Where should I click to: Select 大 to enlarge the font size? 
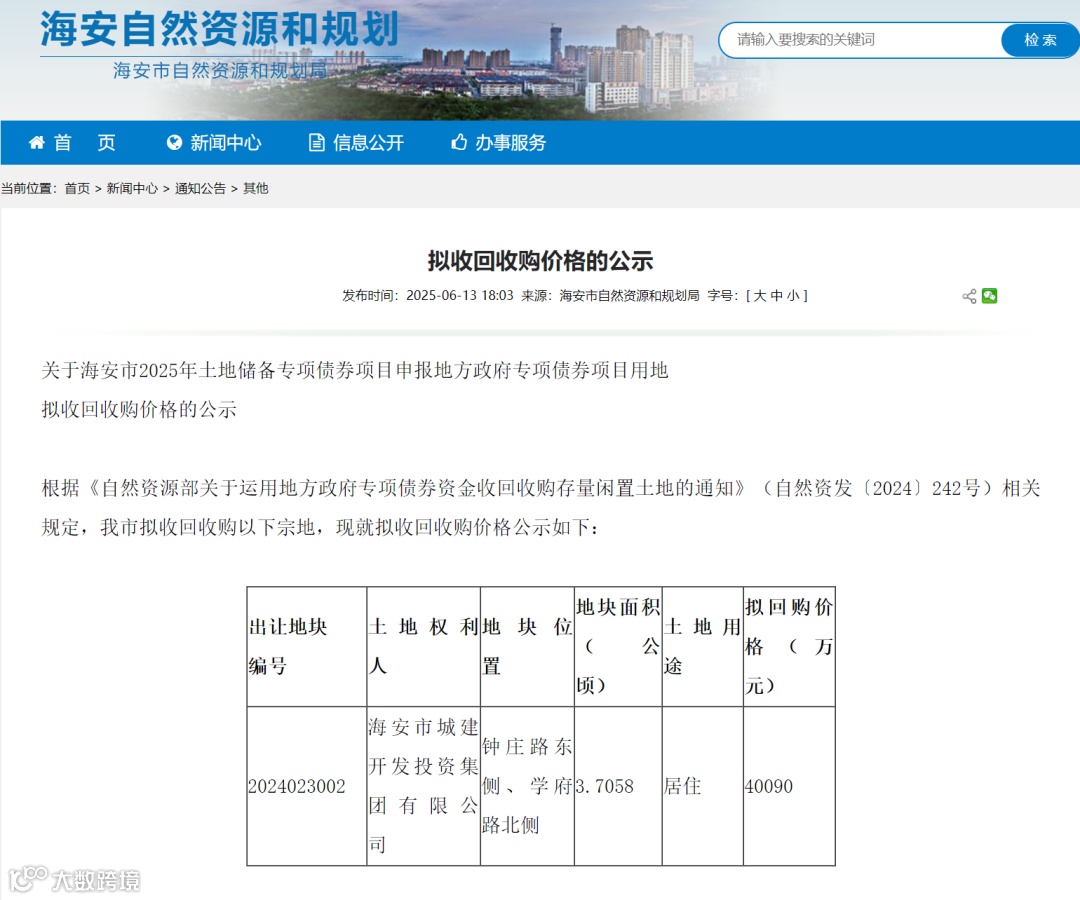[x=762, y=296]
